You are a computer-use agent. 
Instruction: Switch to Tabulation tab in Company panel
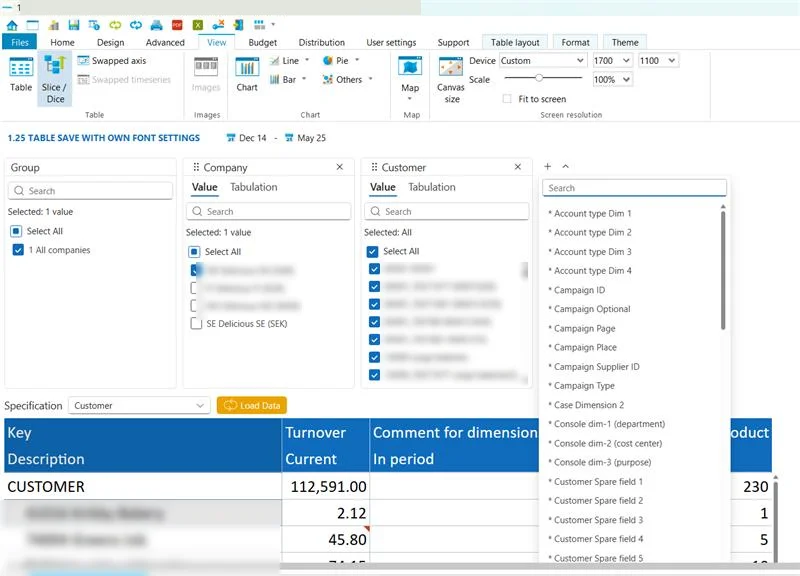(254, 187)
